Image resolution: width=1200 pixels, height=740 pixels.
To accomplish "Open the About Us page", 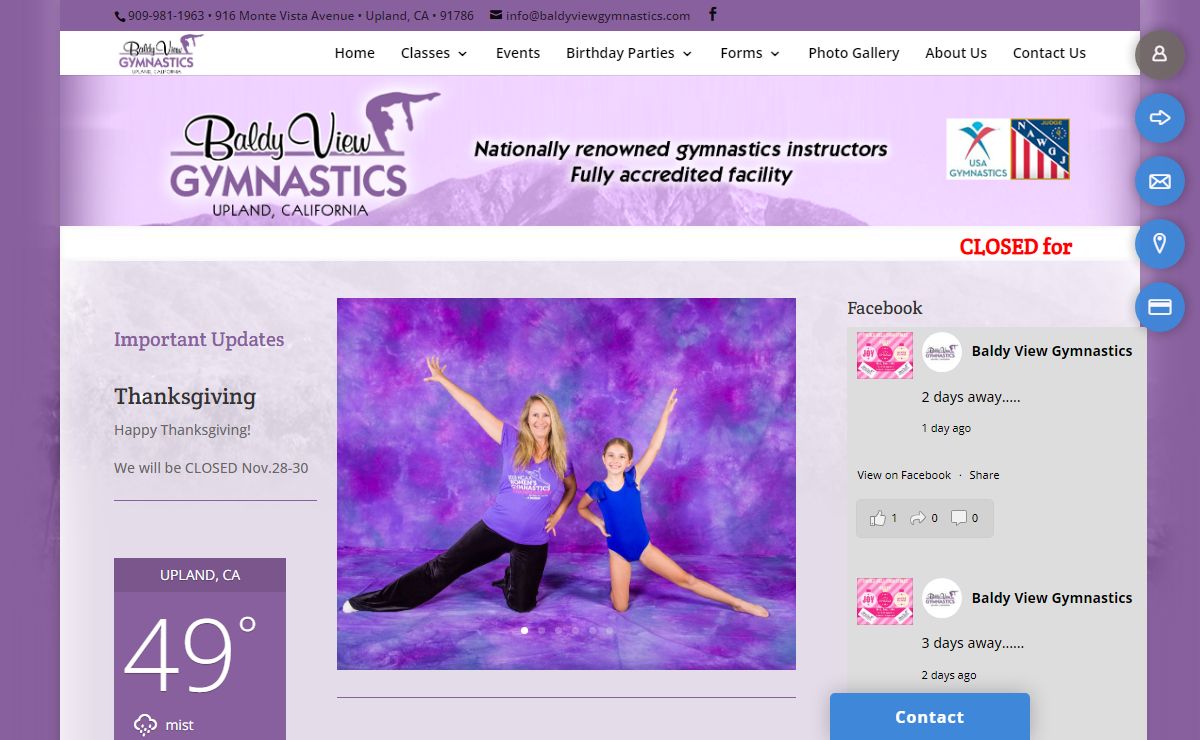I will click(x=955, y=53).
